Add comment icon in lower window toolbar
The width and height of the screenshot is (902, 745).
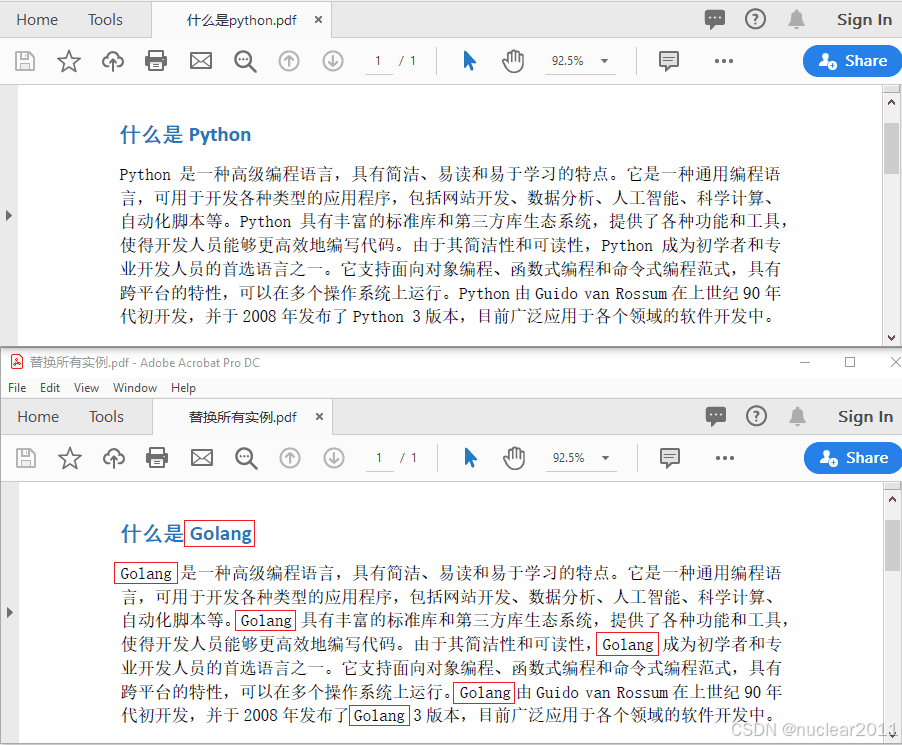tap(670, 458)
